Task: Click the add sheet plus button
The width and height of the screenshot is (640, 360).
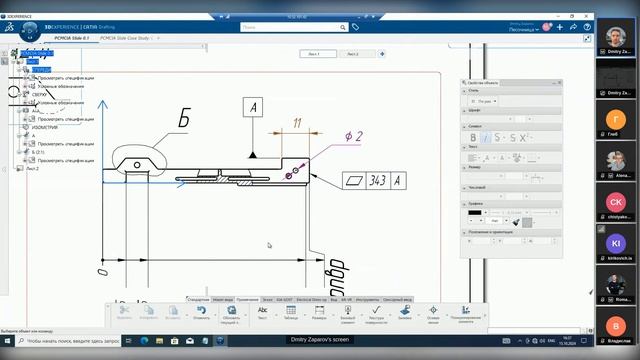Action: 382,54
